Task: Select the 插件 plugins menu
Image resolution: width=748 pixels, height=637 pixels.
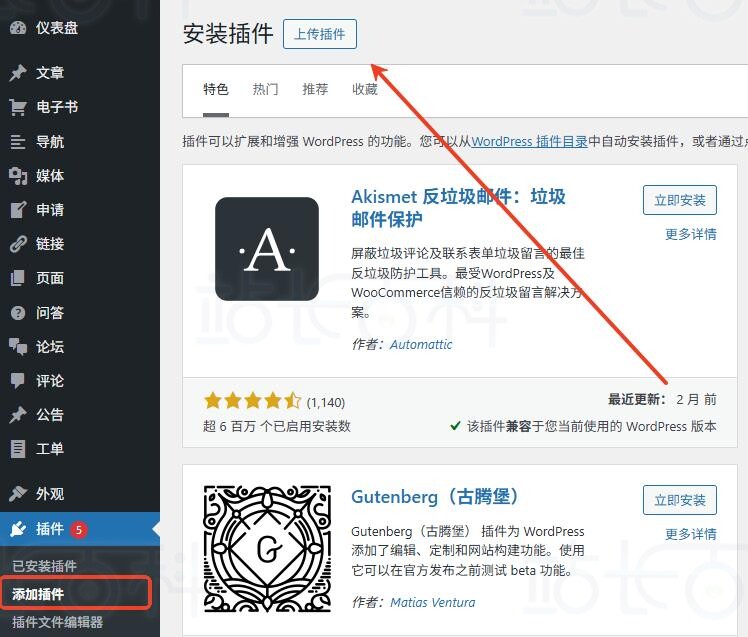Action: pyautogui.click(x=80, y=529)
